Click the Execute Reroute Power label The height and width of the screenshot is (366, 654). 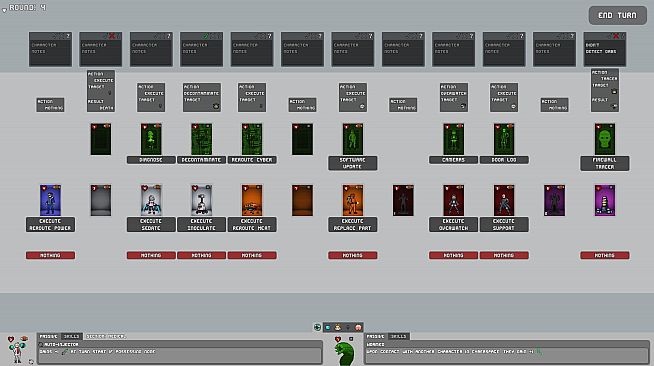pos(50,224)
